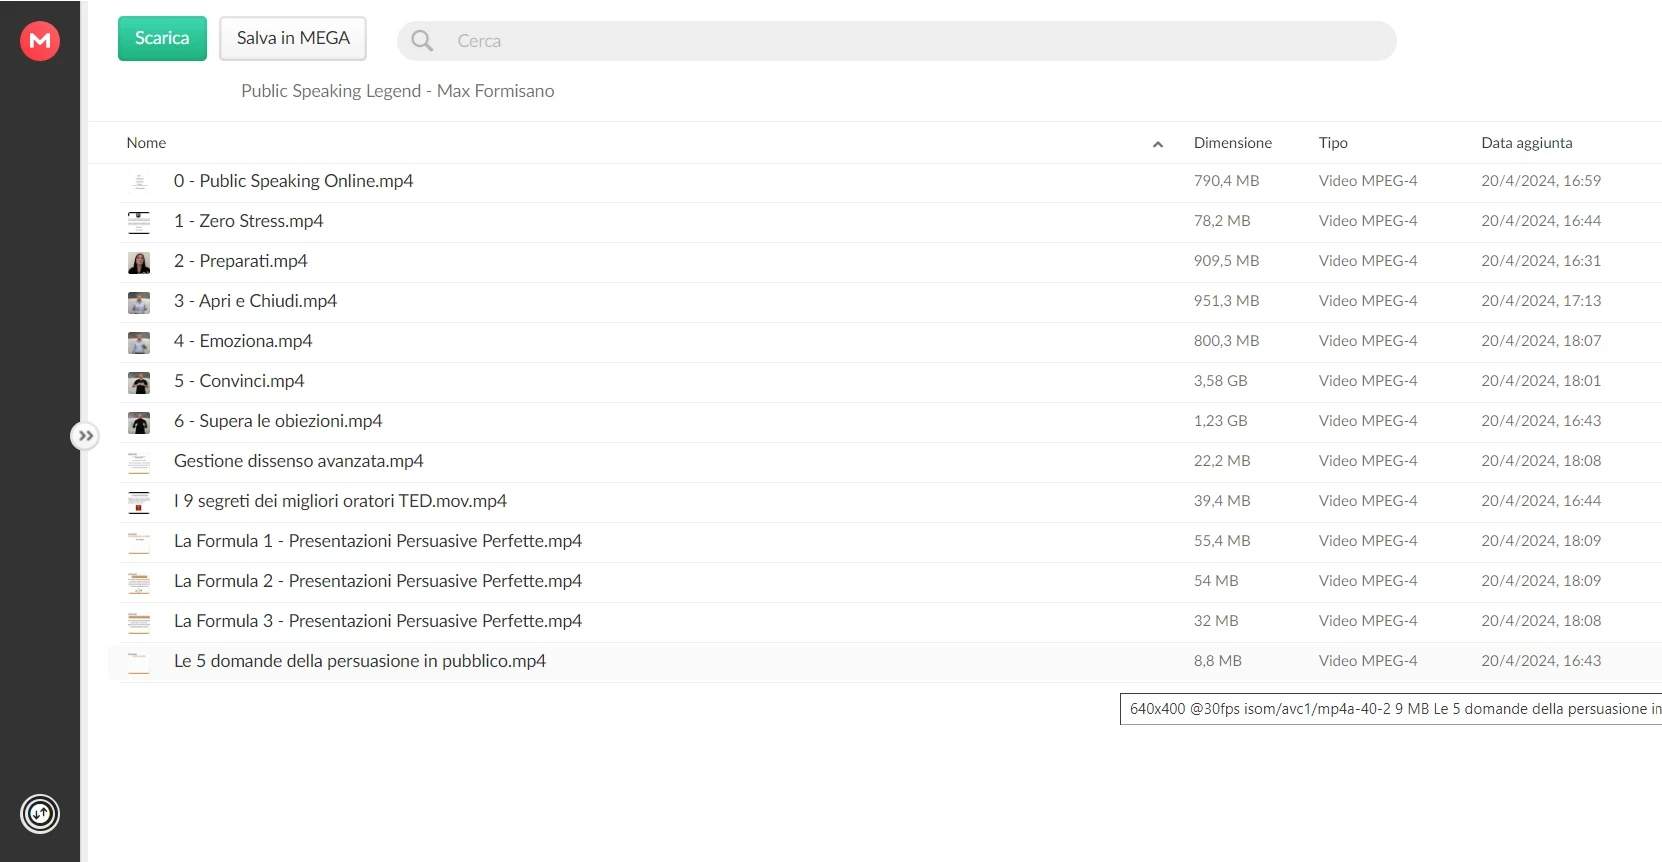Image resolution: width=1662 pixels, height=862 pixels.
Task: Click the 3,58 GB size value
Action: [x=1220, y=381]
